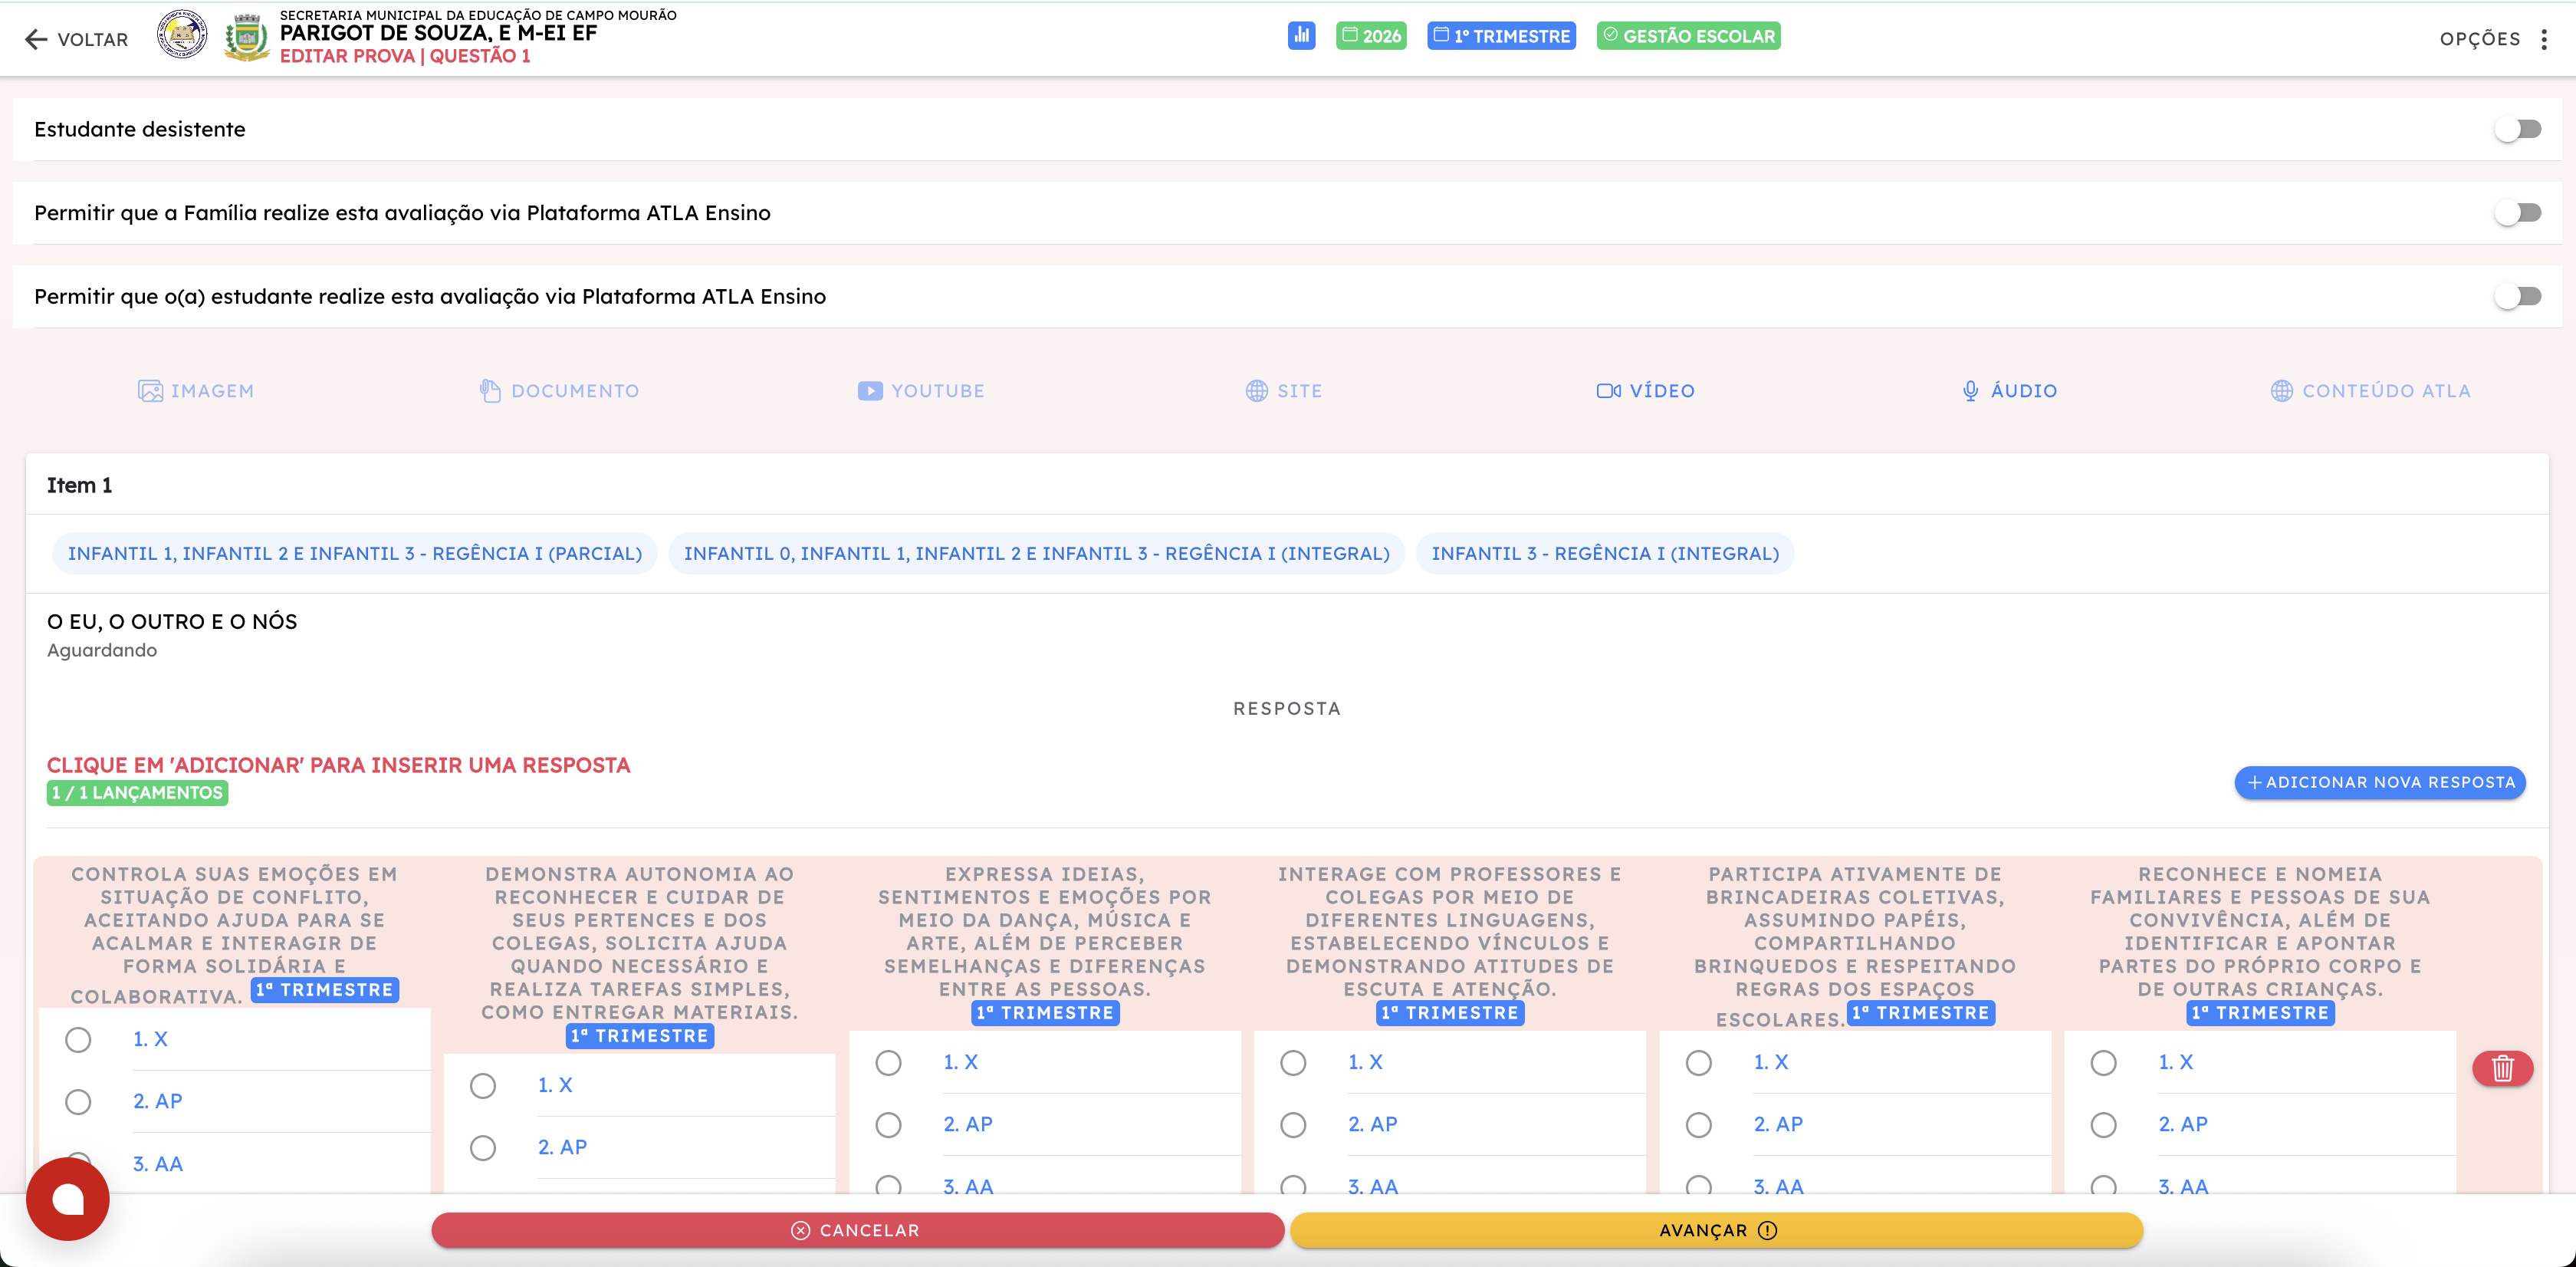Image resolution: width=2576 pixels, height=1267 pixels.
Task: Select 2. AP under Reconhece e nomeia
Action: click(2103, 1125)
